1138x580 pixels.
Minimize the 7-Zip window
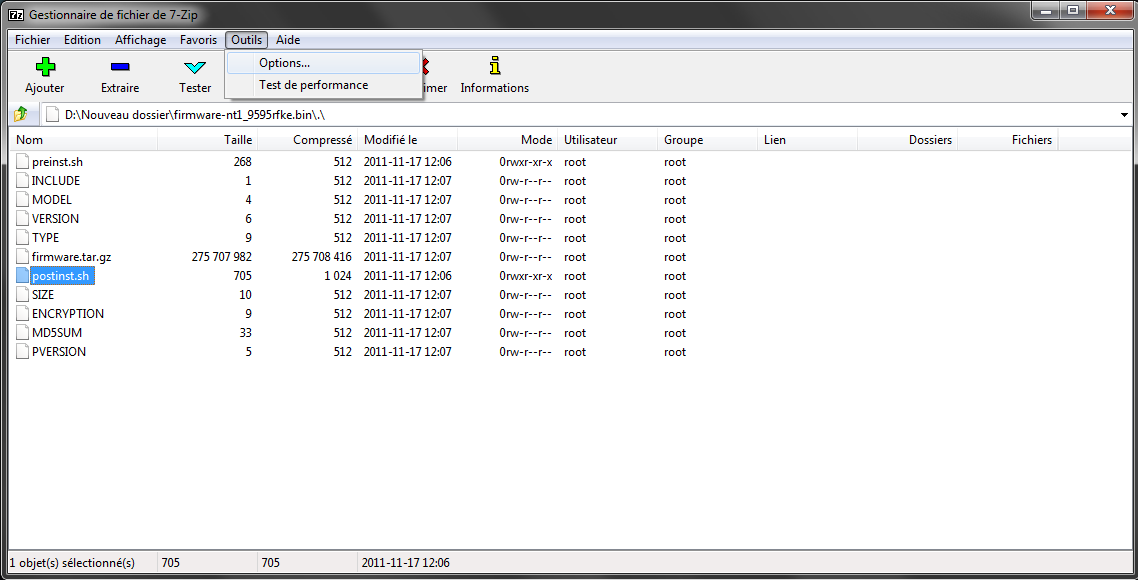pos(1045,9)
